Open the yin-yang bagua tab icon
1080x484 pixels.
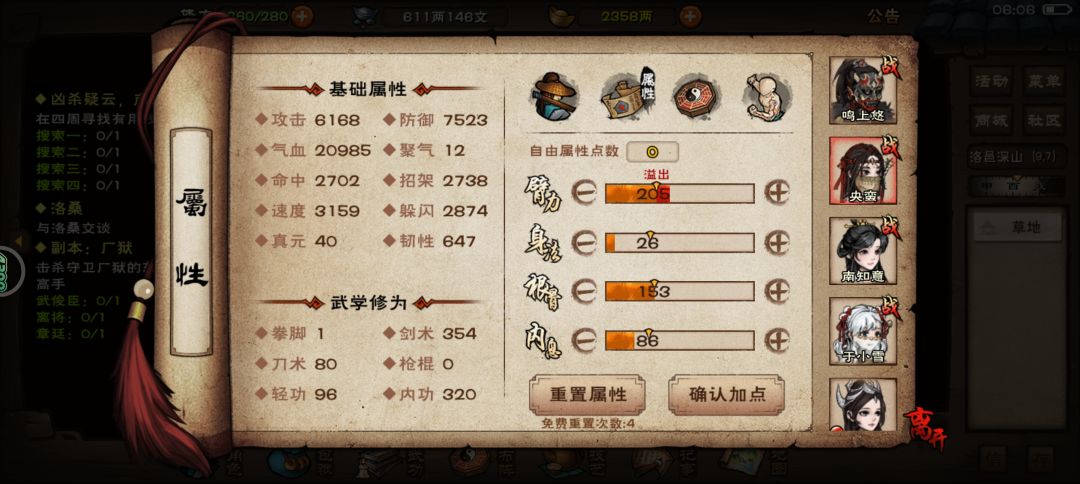click(696, 96)
